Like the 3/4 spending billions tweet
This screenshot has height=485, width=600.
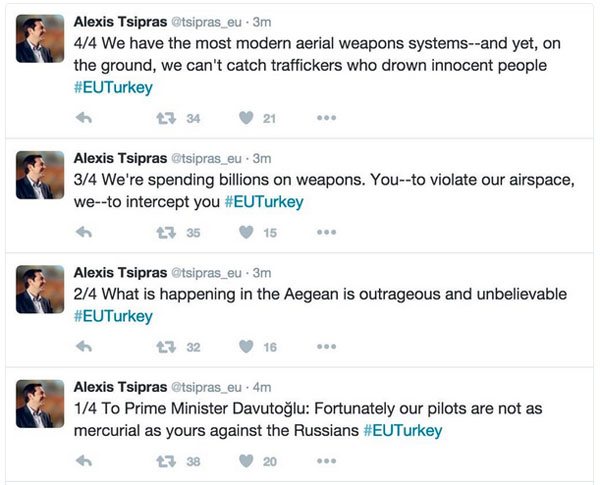[x=245, y=233]
